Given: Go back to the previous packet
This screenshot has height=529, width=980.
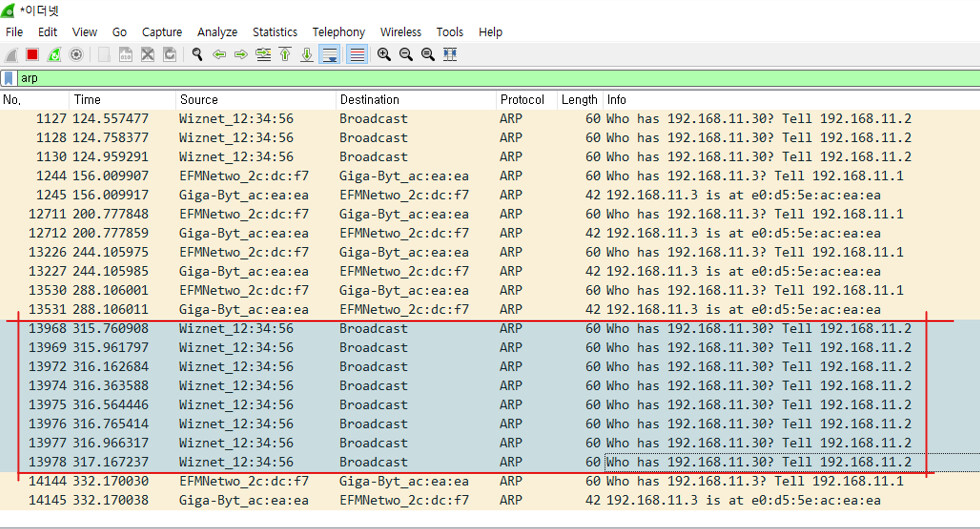Looking at the screenshot, I should (219, 55).
